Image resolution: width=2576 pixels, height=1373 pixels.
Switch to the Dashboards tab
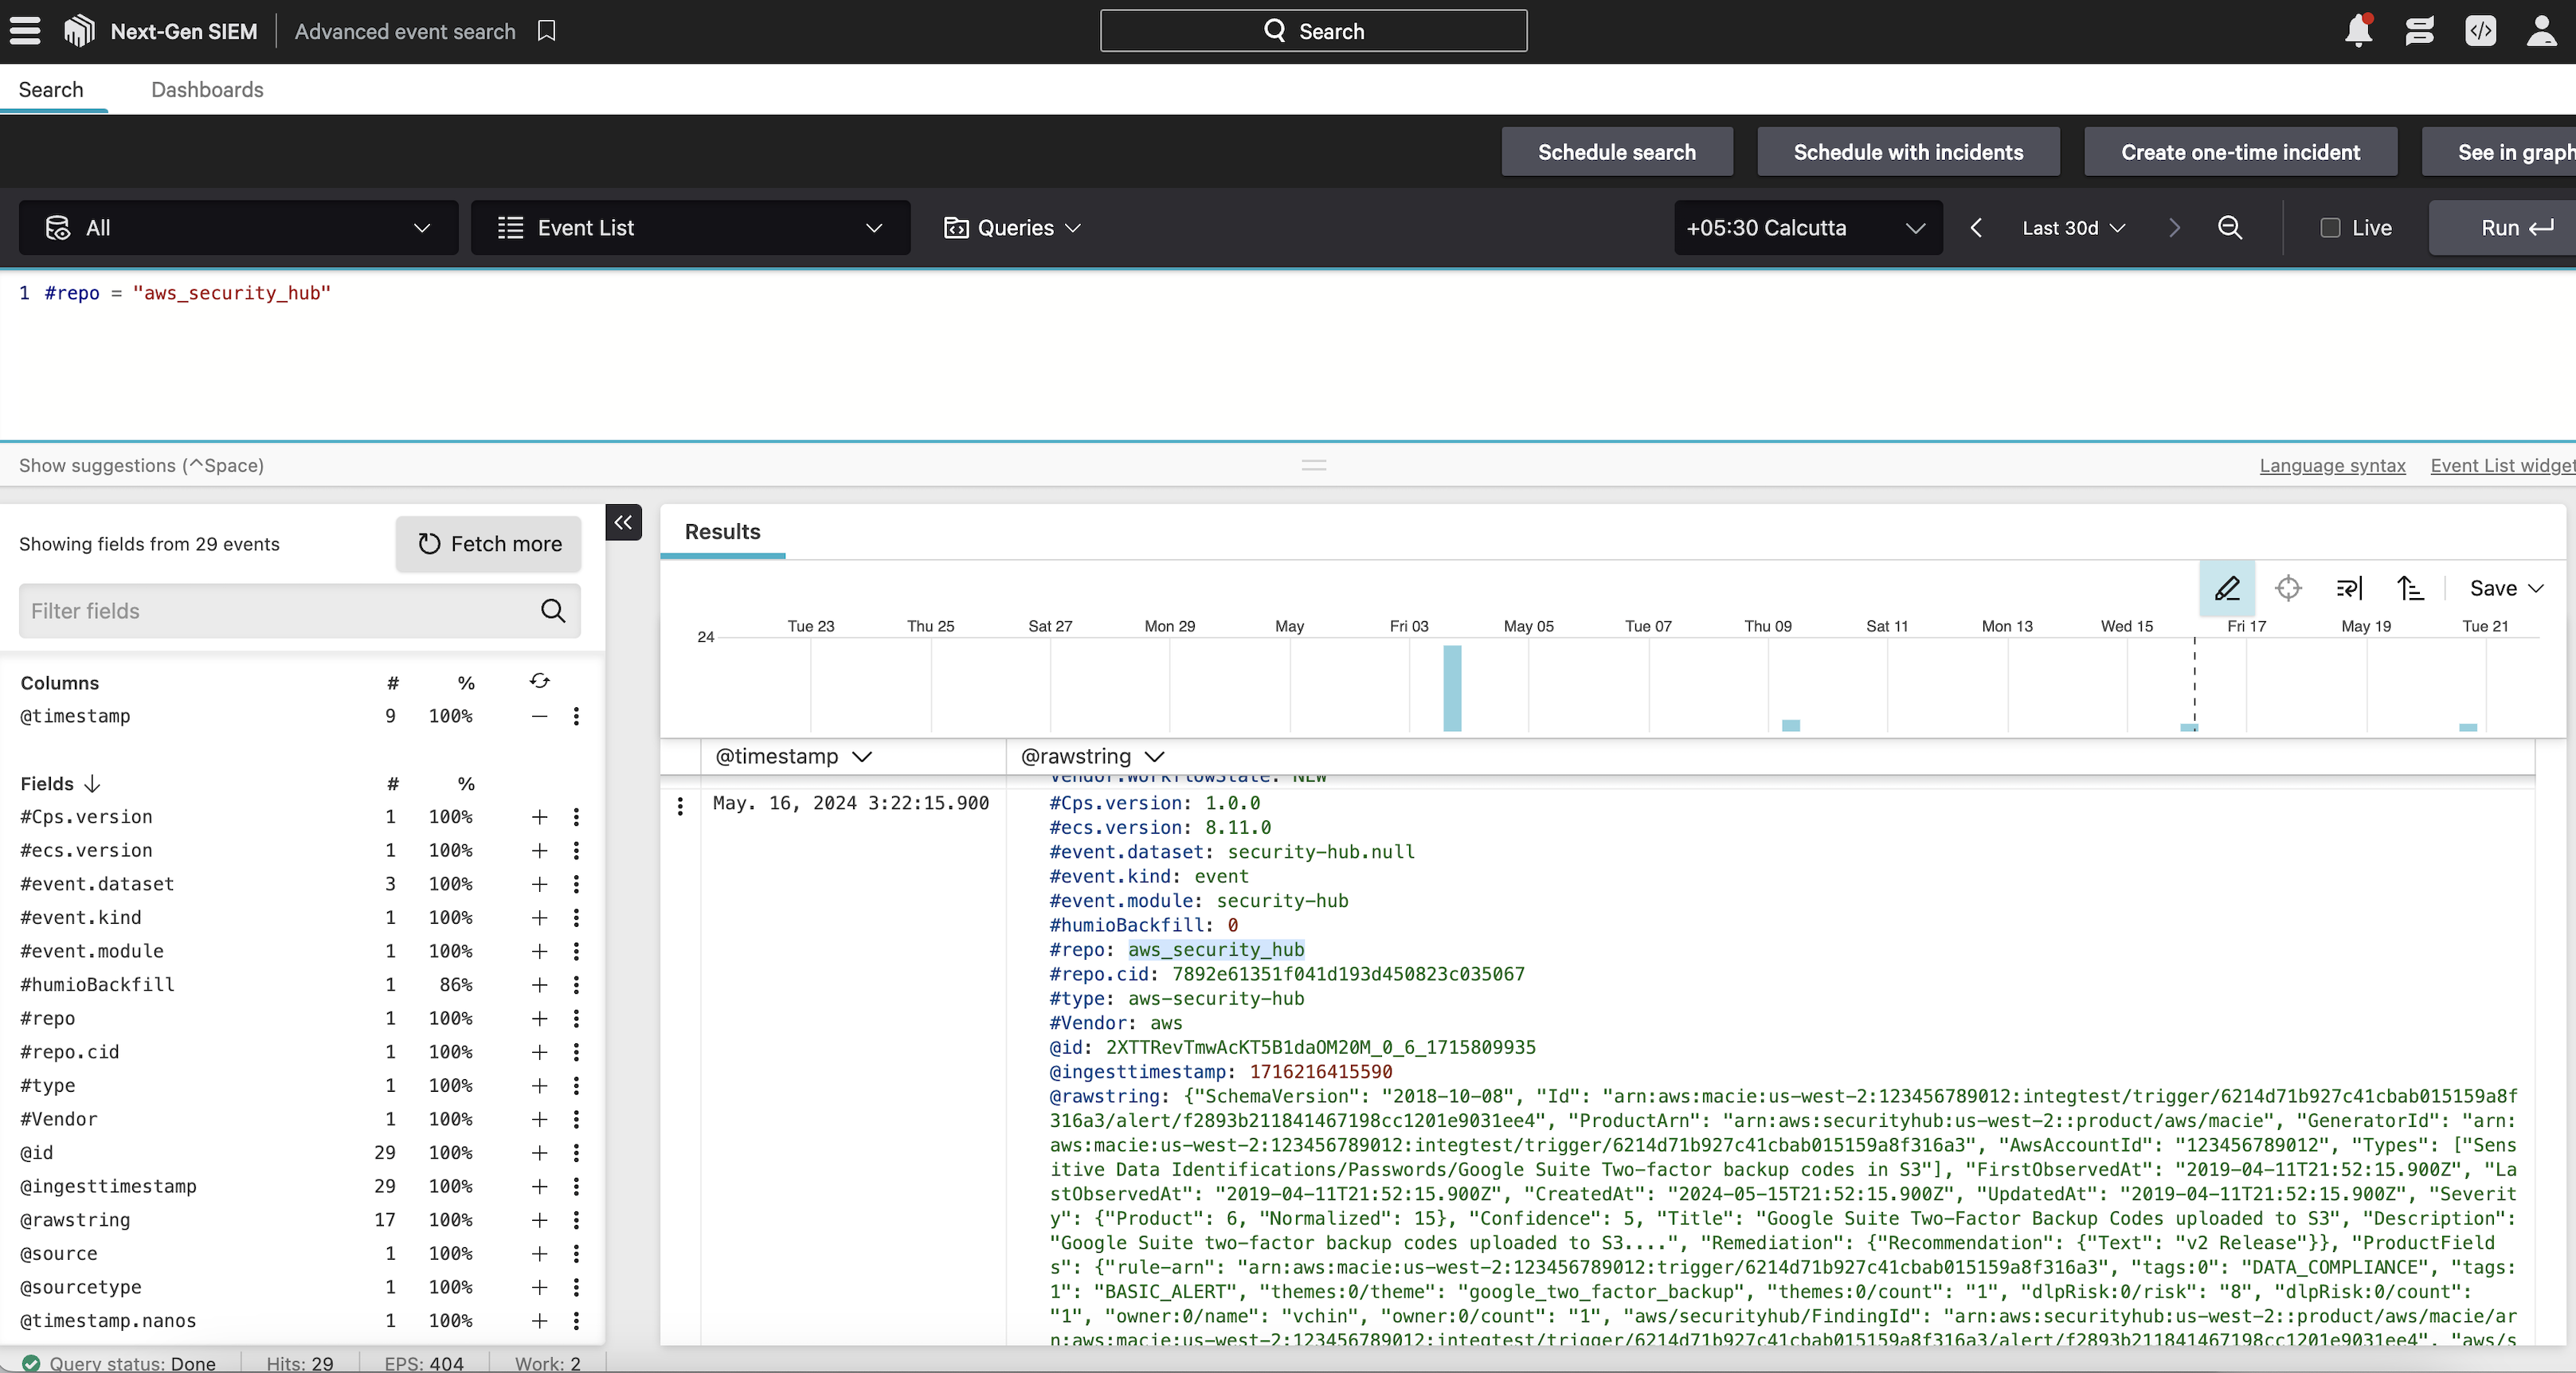[x=207, y=90]
